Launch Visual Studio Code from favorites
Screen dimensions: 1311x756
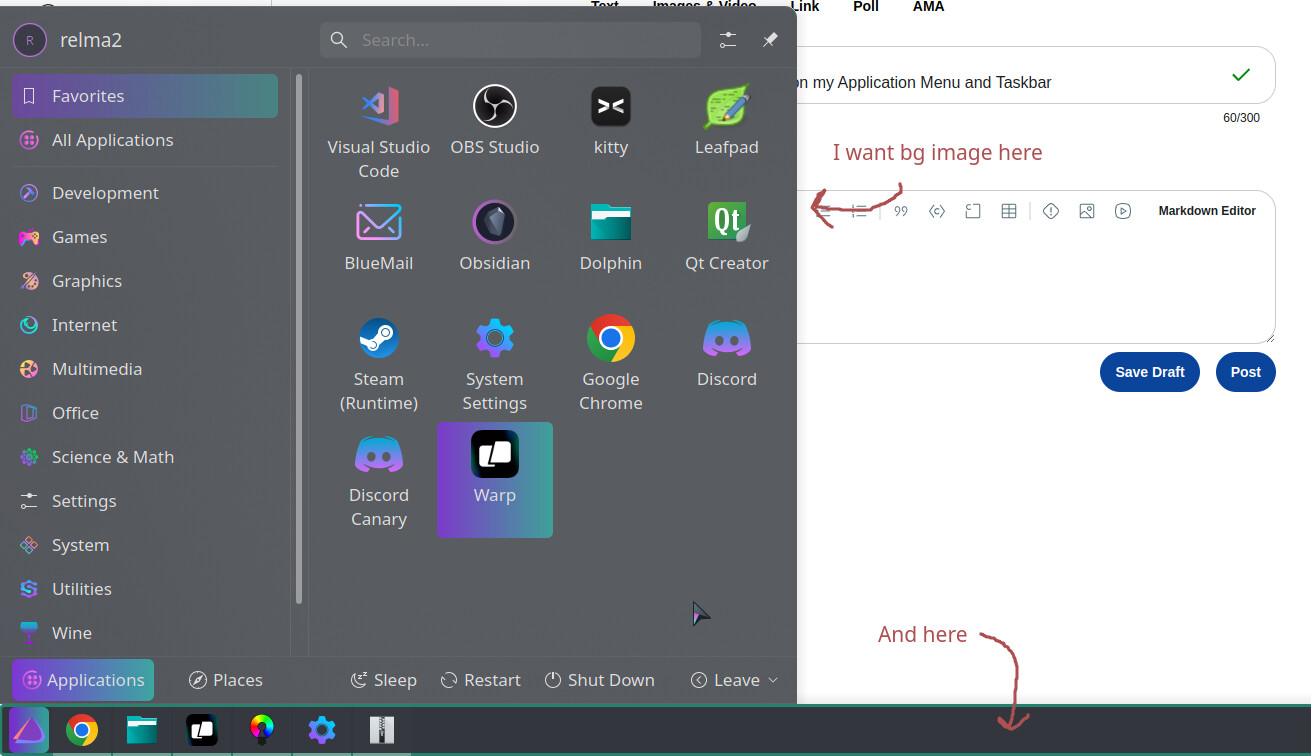379,131
